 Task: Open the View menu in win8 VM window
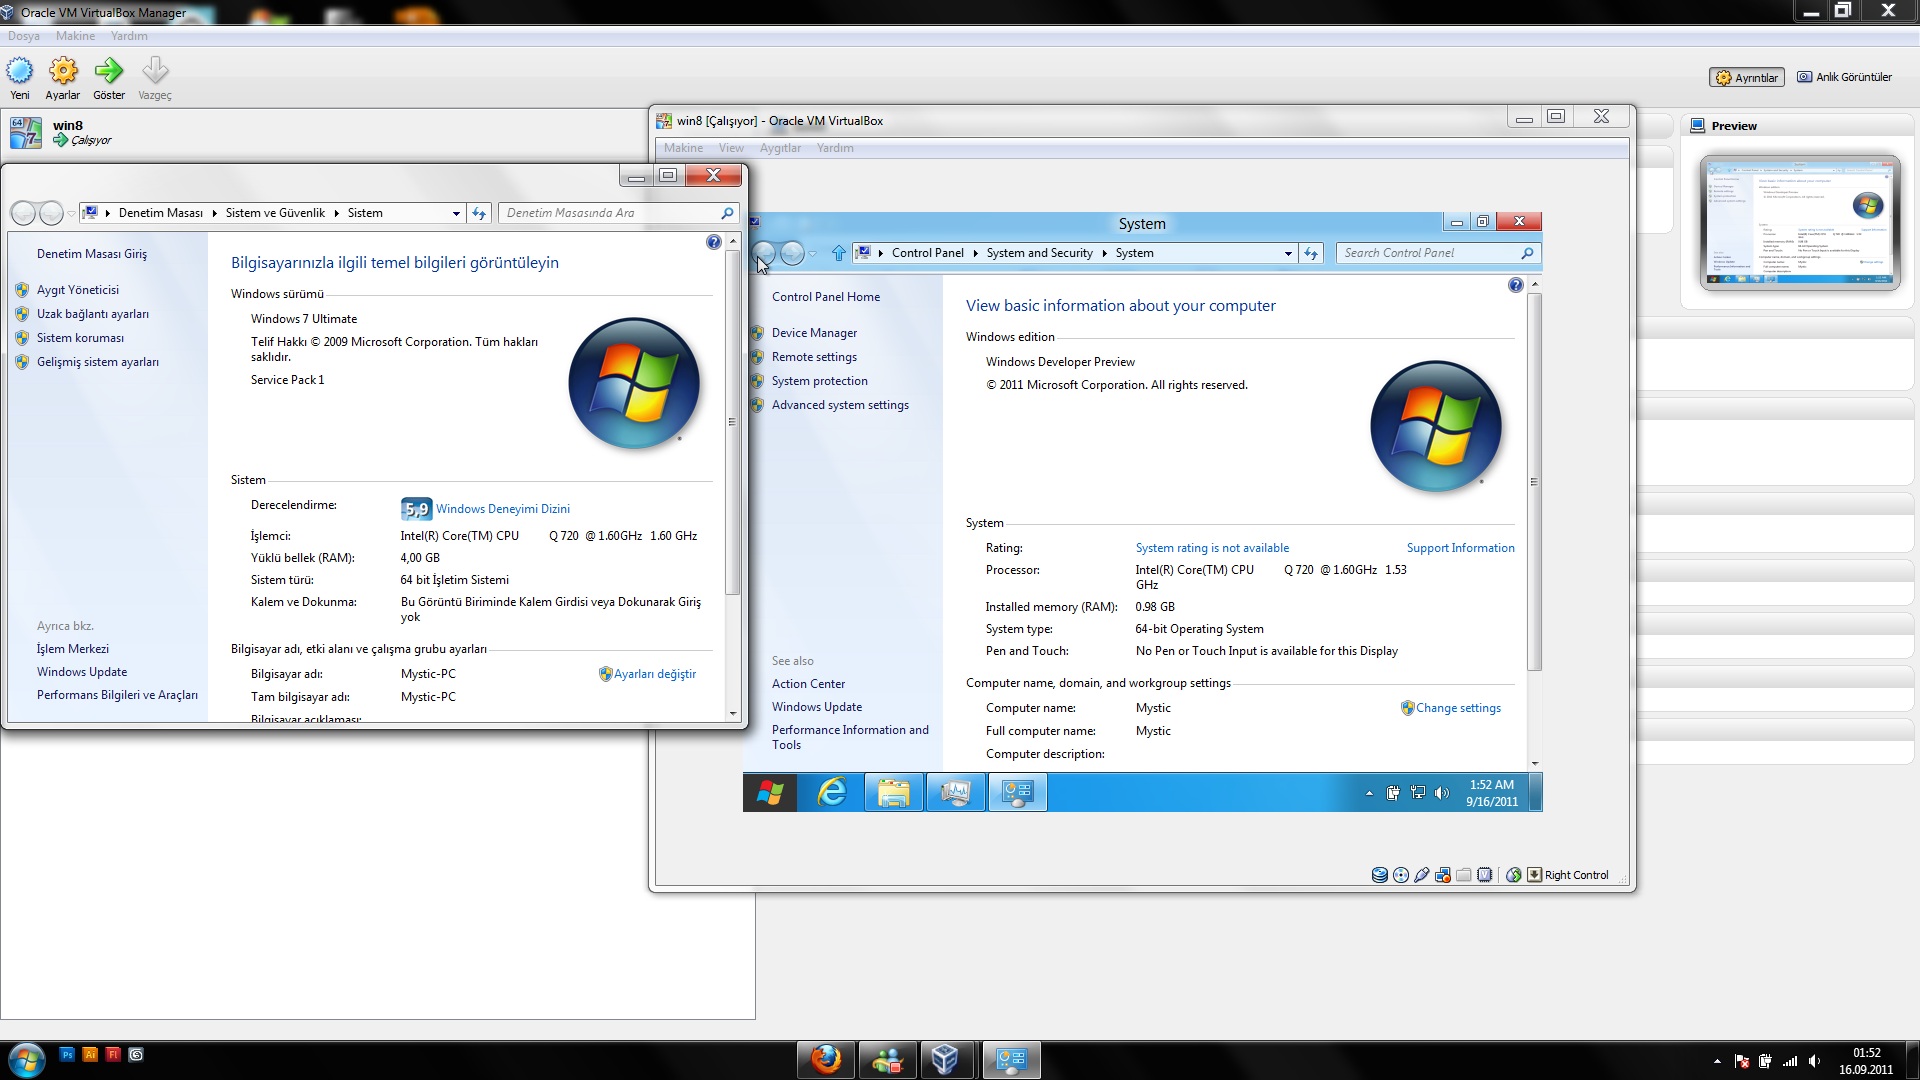[731, 148]
